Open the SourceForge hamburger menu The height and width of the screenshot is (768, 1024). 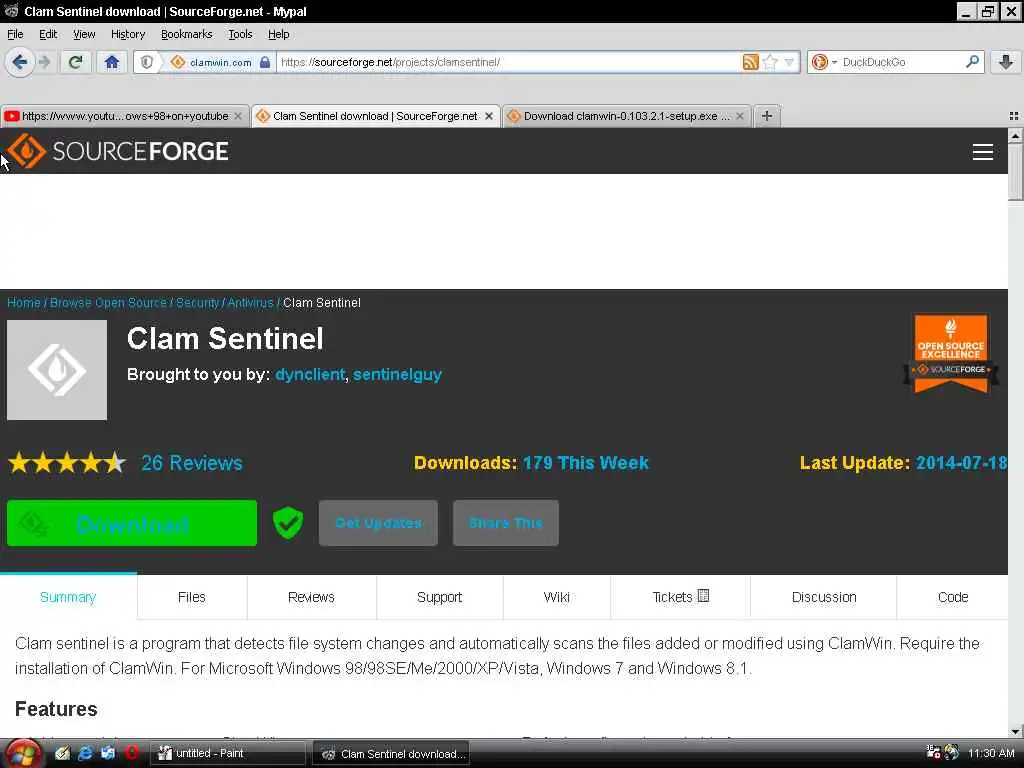click(x=982, y=152)
